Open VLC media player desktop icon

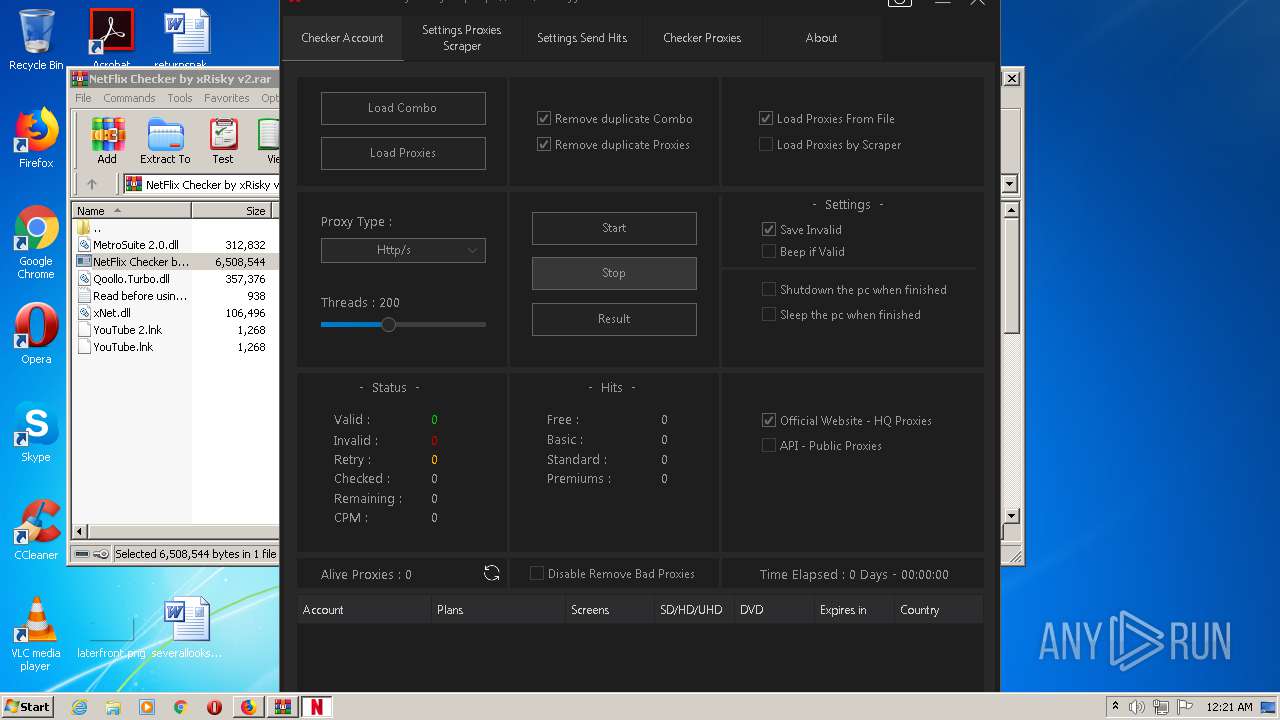point(35,634)
